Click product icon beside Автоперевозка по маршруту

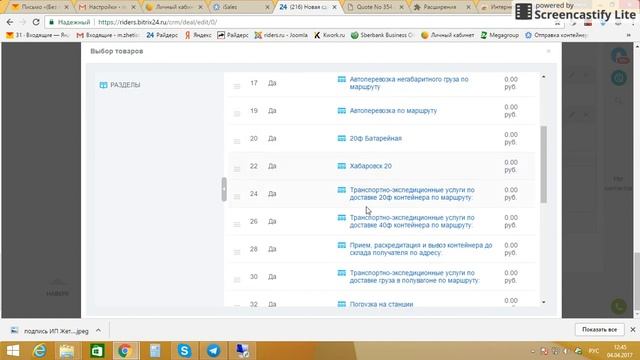pyautogui.click(x=342, y=111)
